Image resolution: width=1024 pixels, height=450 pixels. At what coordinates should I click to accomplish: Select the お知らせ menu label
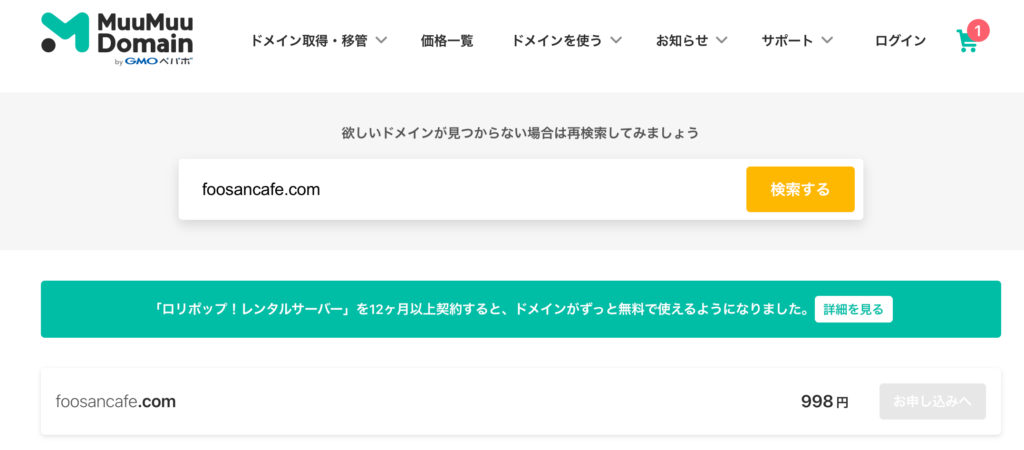point(682,41)
